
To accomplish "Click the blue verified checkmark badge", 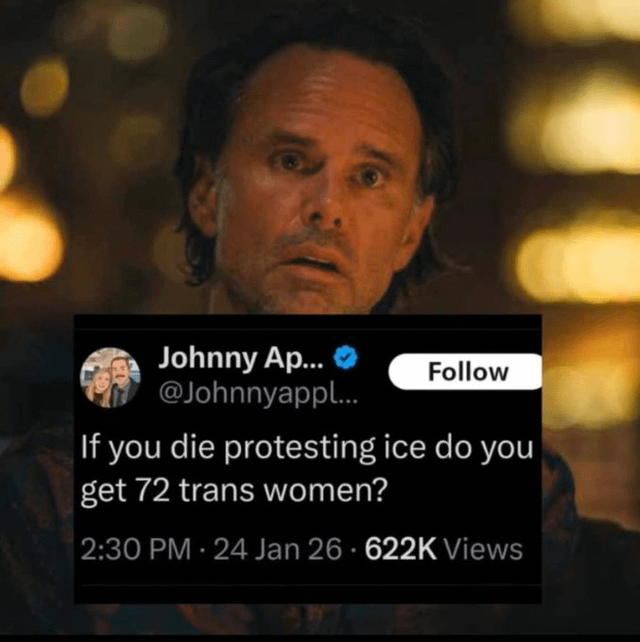I will click(x=346, y=357).
